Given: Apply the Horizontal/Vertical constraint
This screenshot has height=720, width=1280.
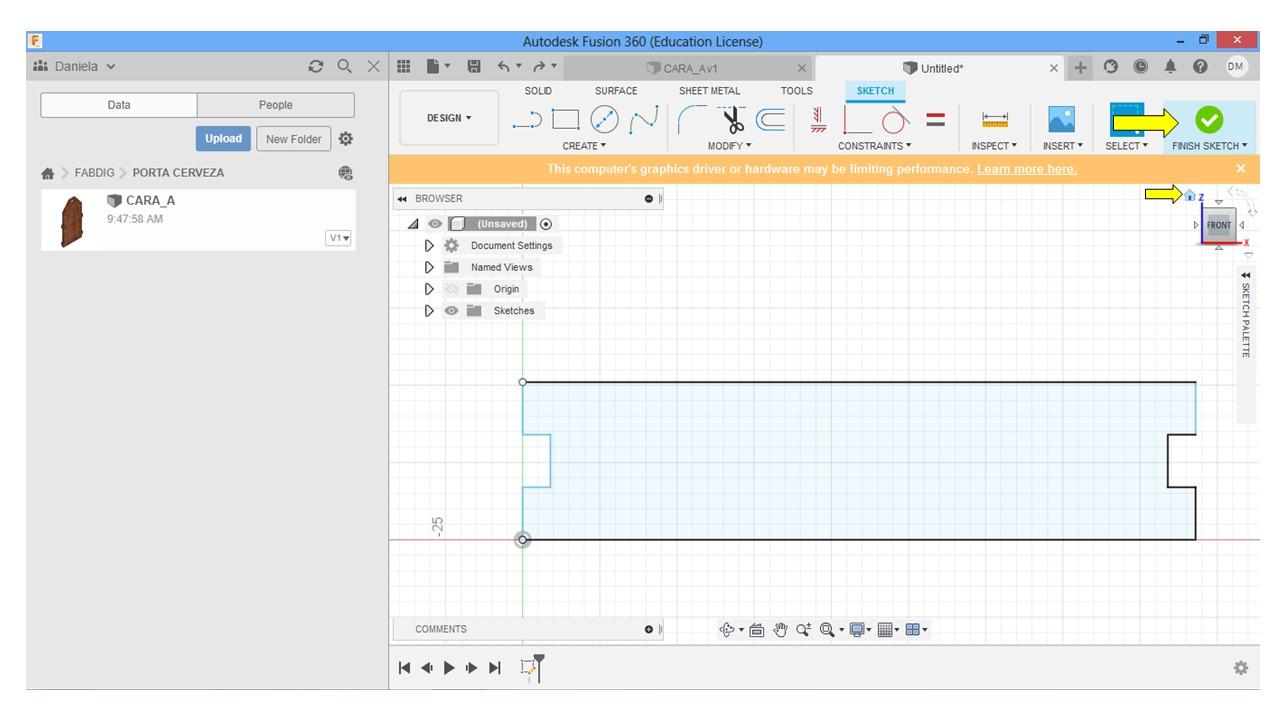Looking at the screenshot, I should [818, 120].
